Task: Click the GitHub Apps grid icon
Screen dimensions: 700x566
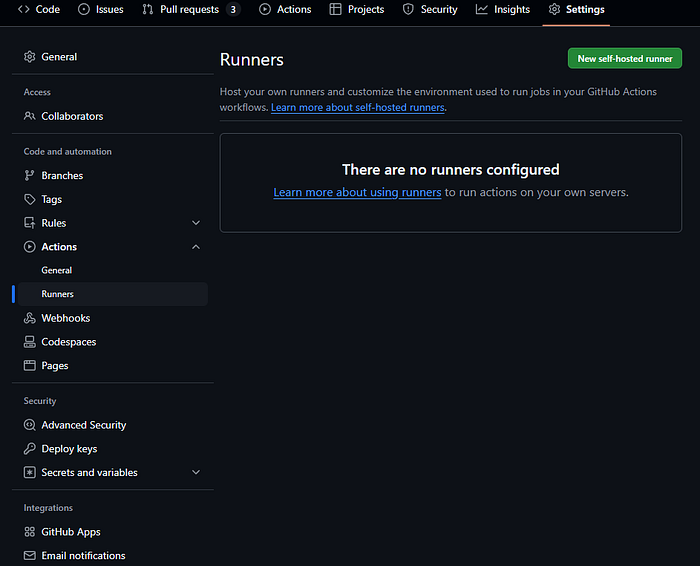Action: [29, 532]
